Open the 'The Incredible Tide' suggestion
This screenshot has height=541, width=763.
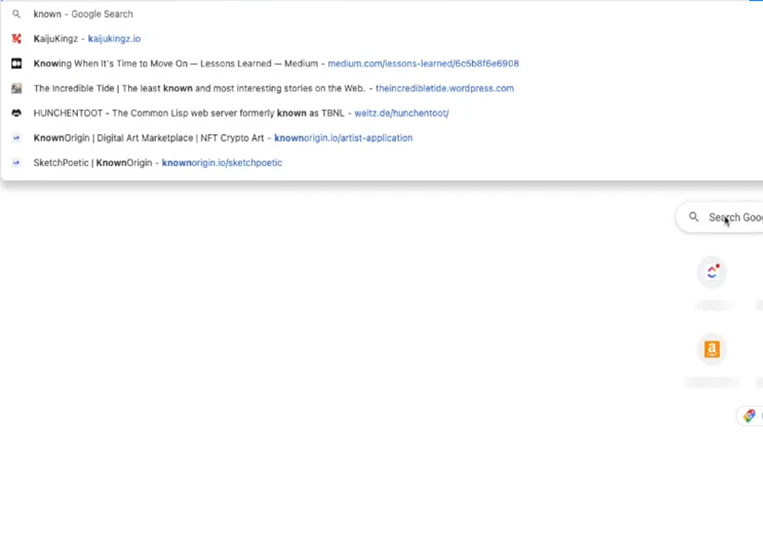click(x=382, y=88)
